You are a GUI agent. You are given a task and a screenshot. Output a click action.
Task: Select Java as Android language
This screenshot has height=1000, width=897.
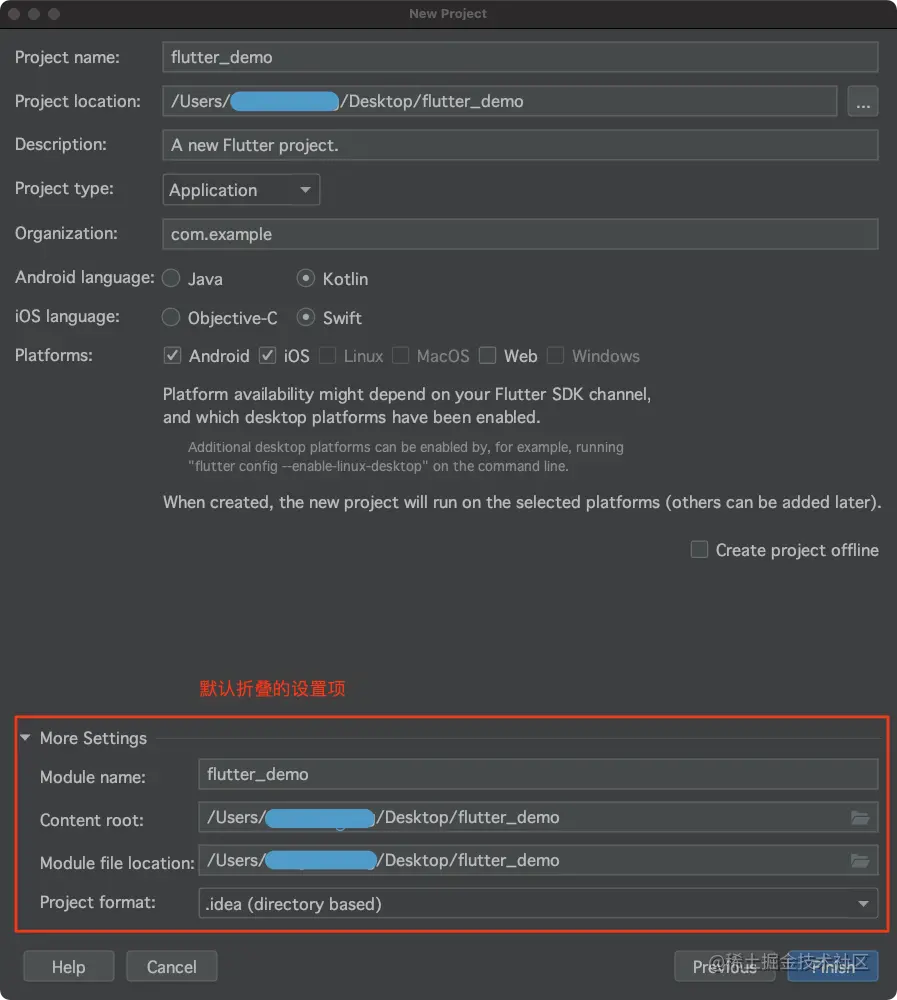[172, 279]
